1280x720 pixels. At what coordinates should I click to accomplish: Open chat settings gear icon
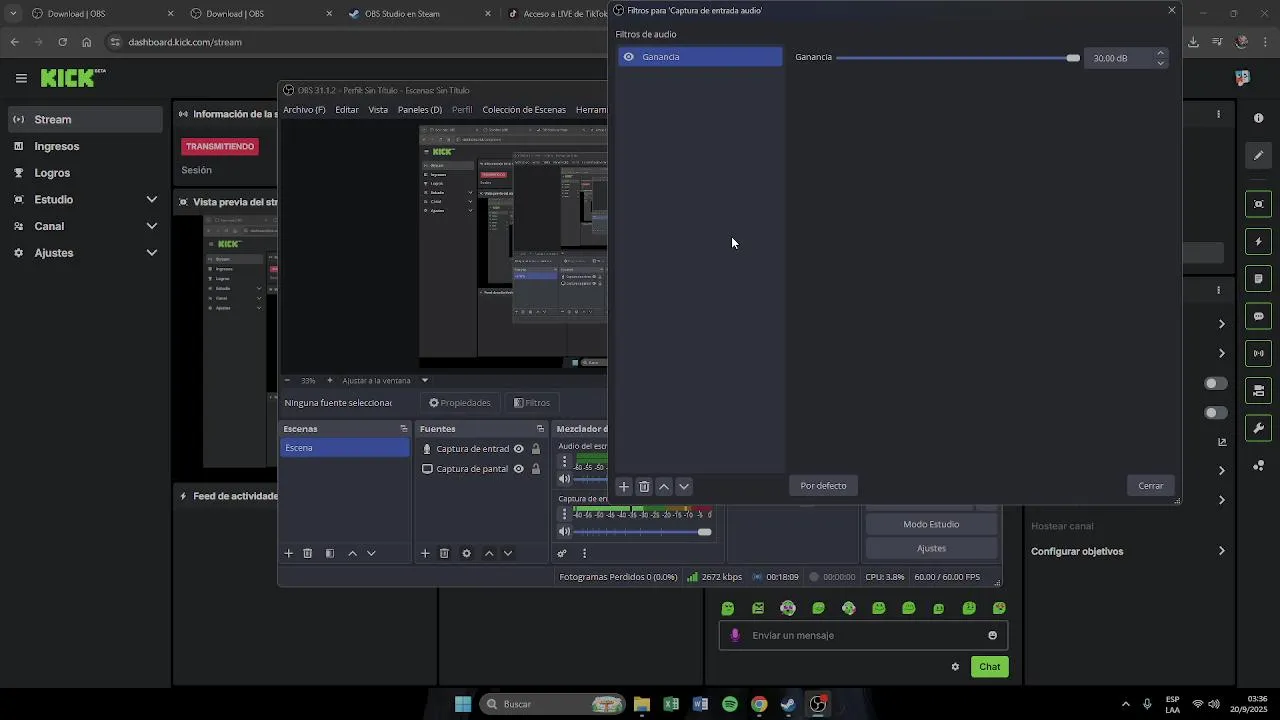point(955,667)
